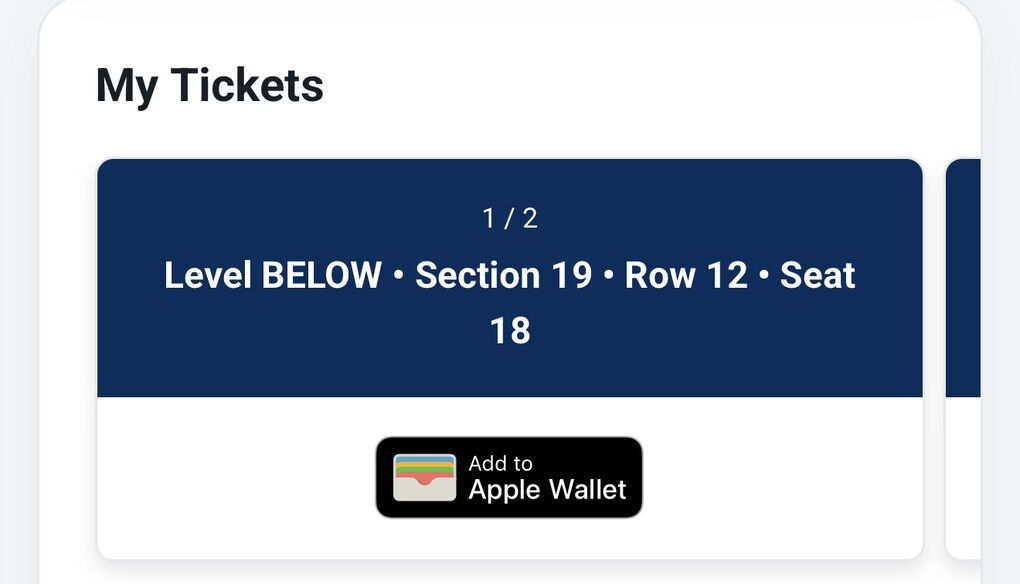Click the colorful Wallet icon

coord(424,477)
